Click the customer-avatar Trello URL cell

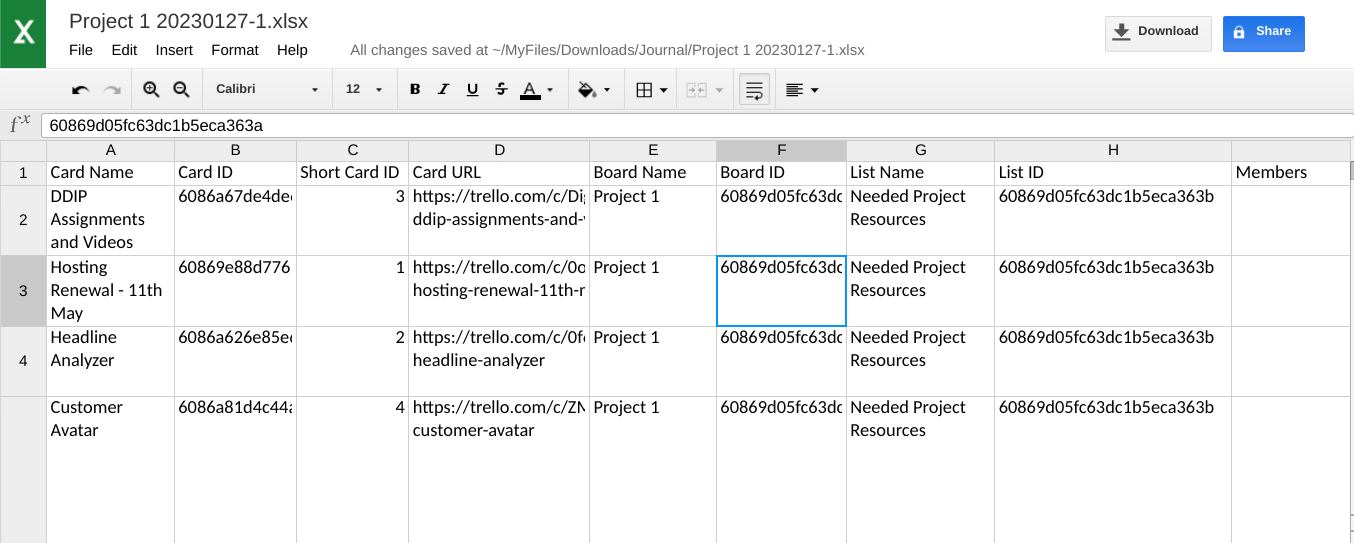click(498, 469)
